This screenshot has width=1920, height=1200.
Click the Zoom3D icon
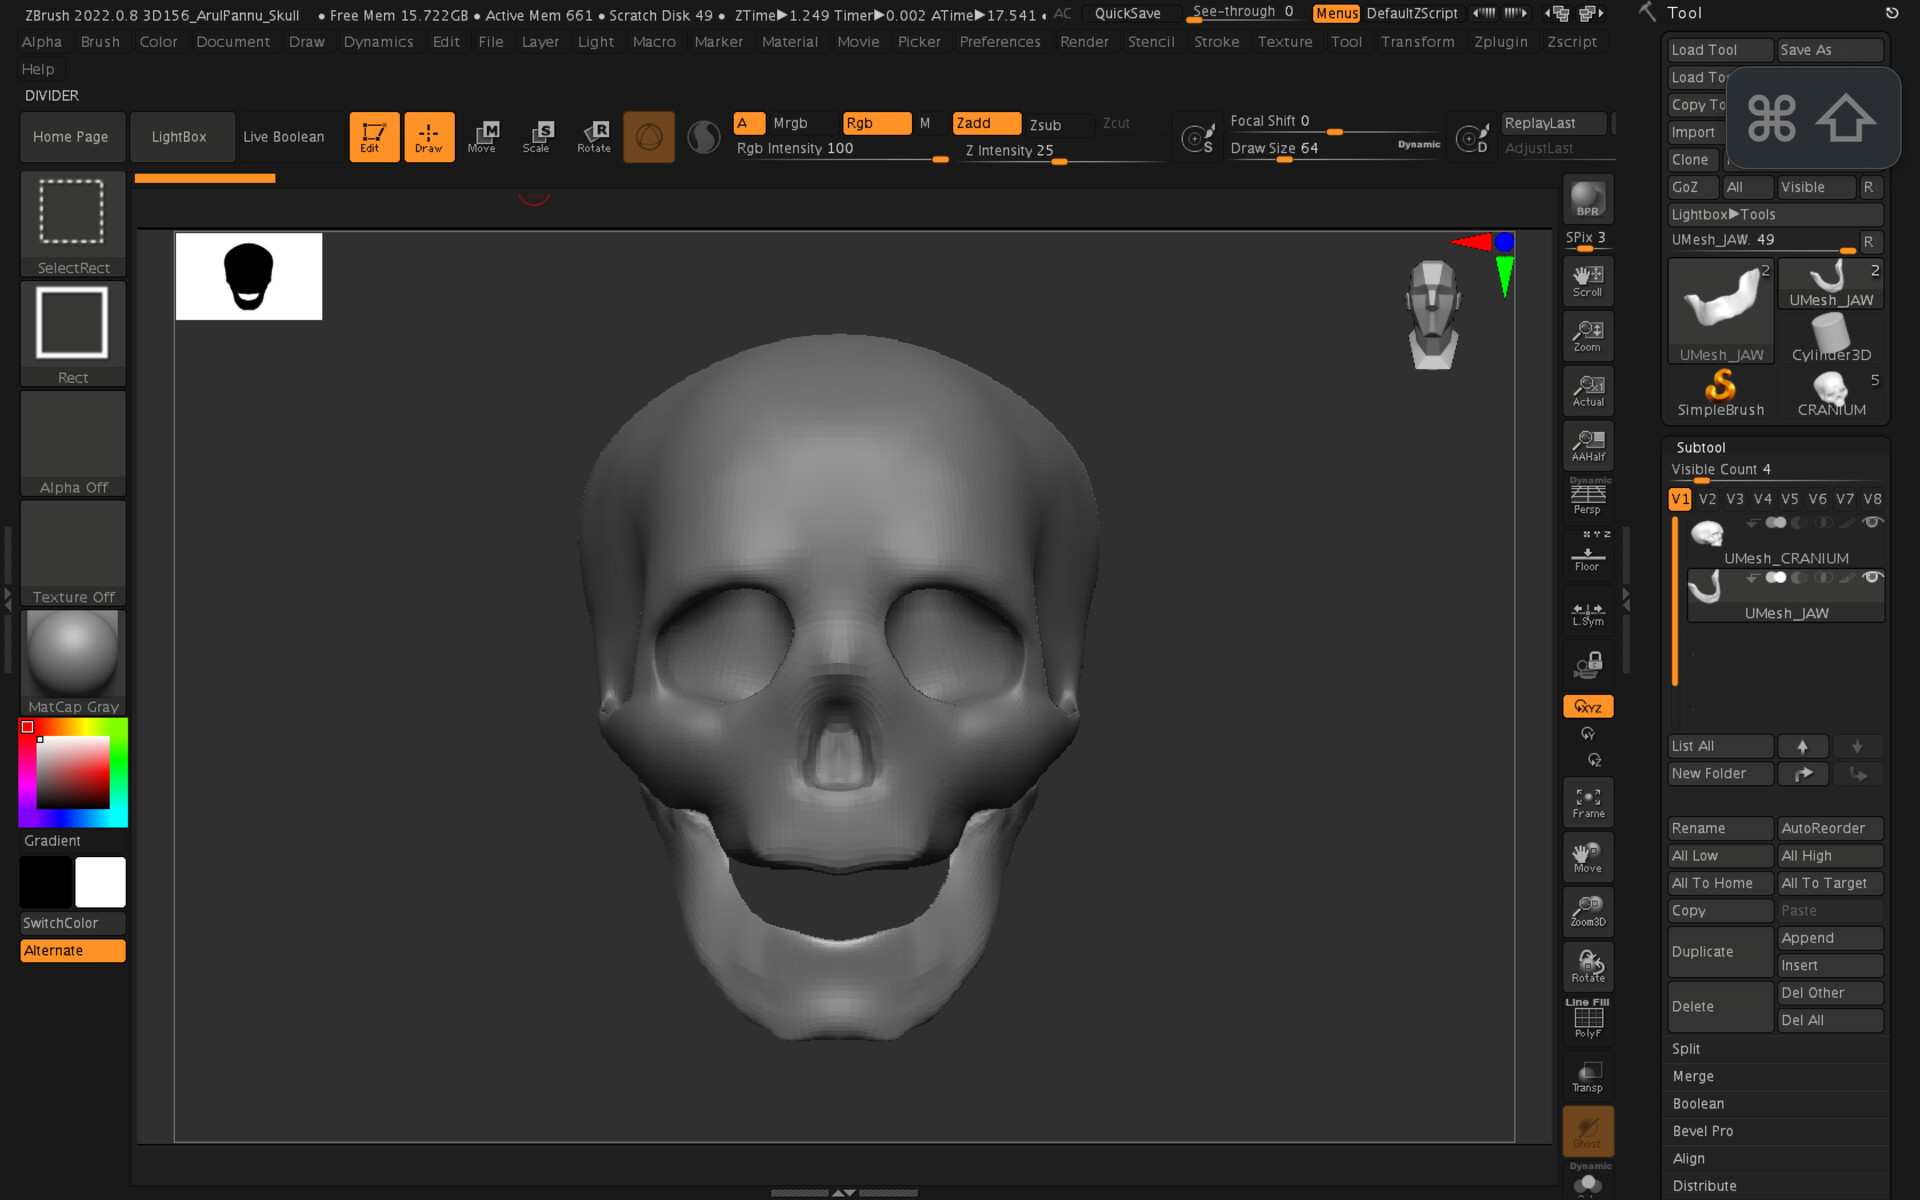(x=1587, y=911)
